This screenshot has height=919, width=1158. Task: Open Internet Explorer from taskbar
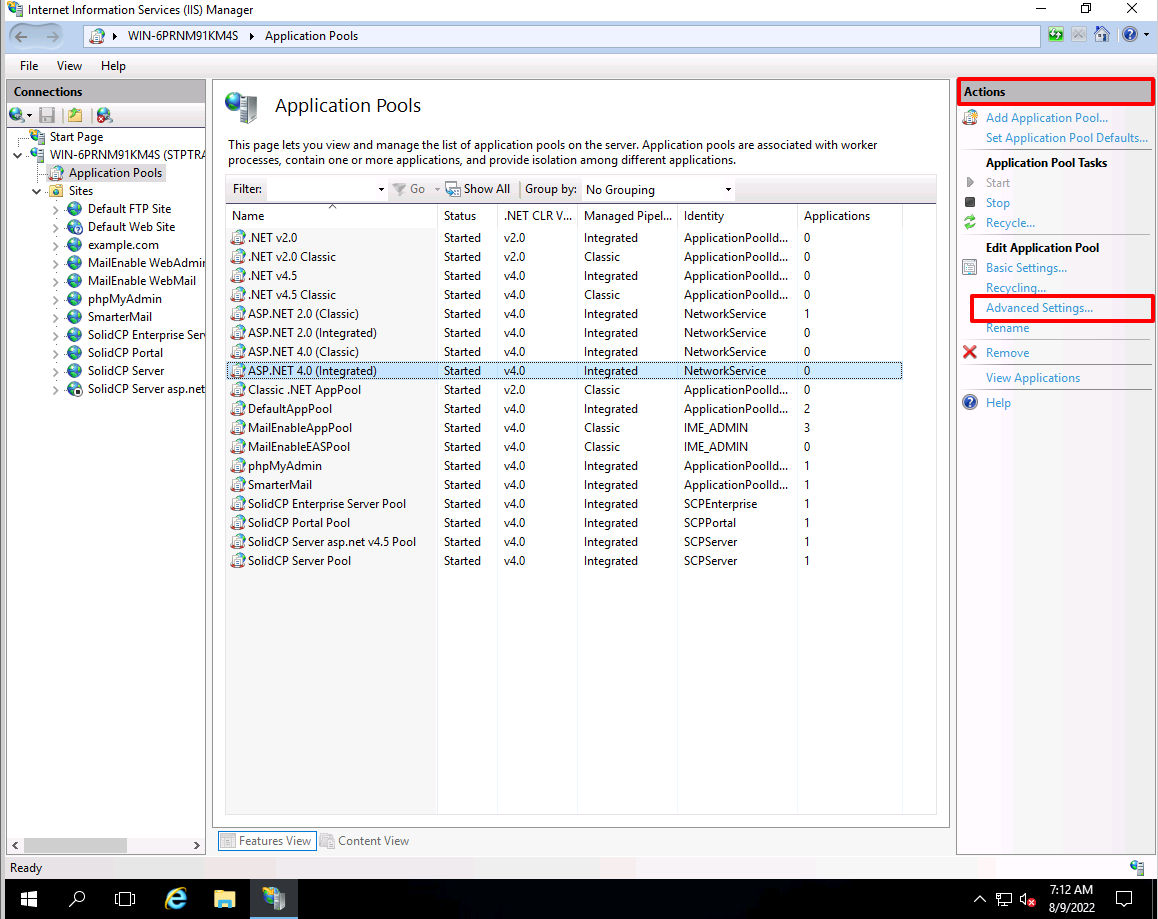tap(176, 899)
